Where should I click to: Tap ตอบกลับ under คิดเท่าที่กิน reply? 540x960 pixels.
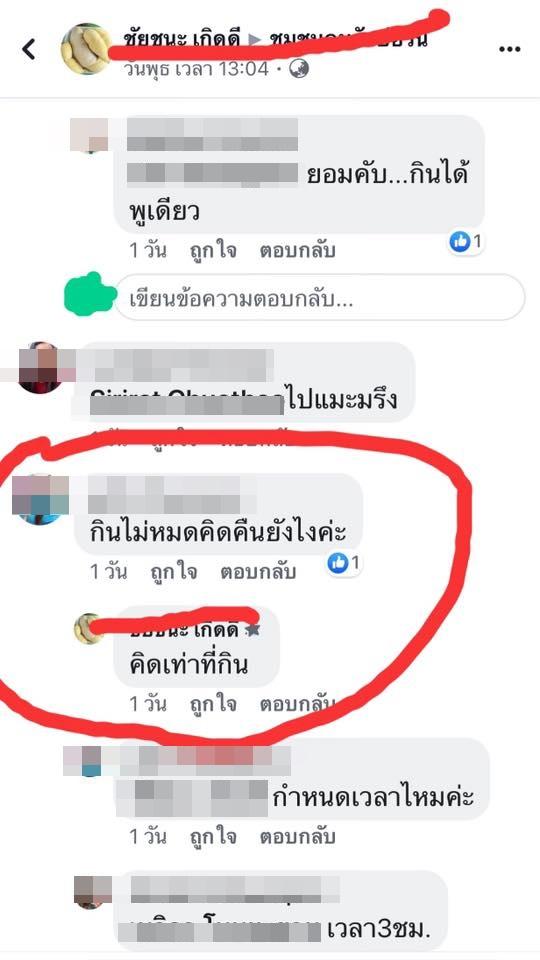tap(298, 704)
